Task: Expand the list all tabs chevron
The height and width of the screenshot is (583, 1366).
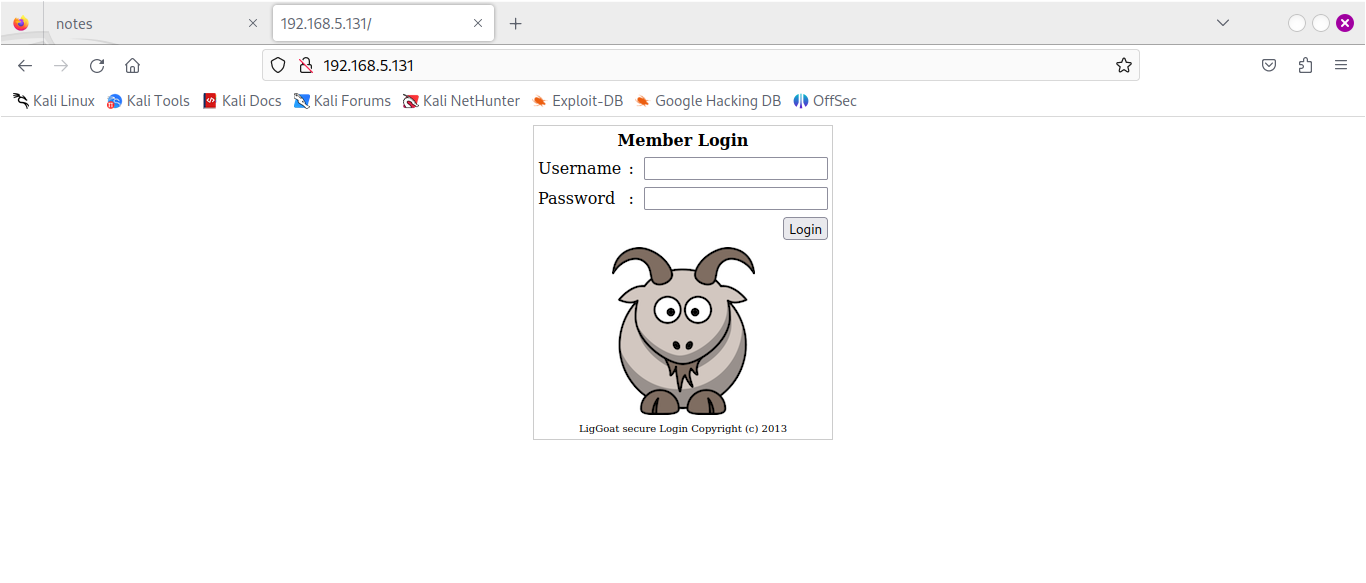Action: (1222, 23)
